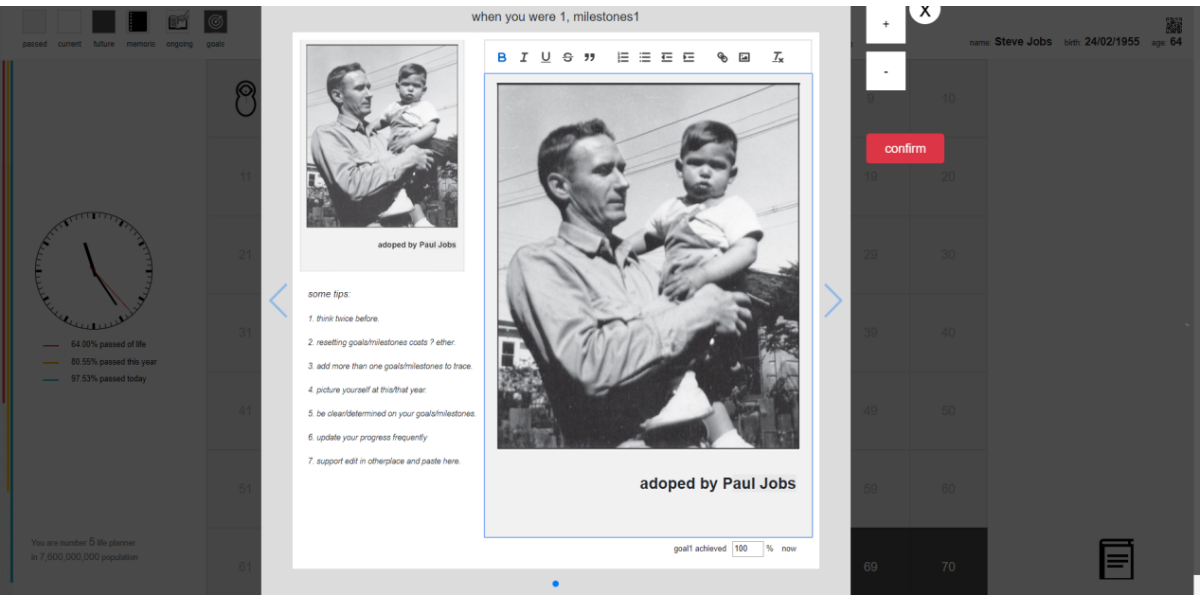Viewport: 1200px width, 600px height.
Task: Insert an image into the editor
Action: pyautogui.click(x=744, y=57)
